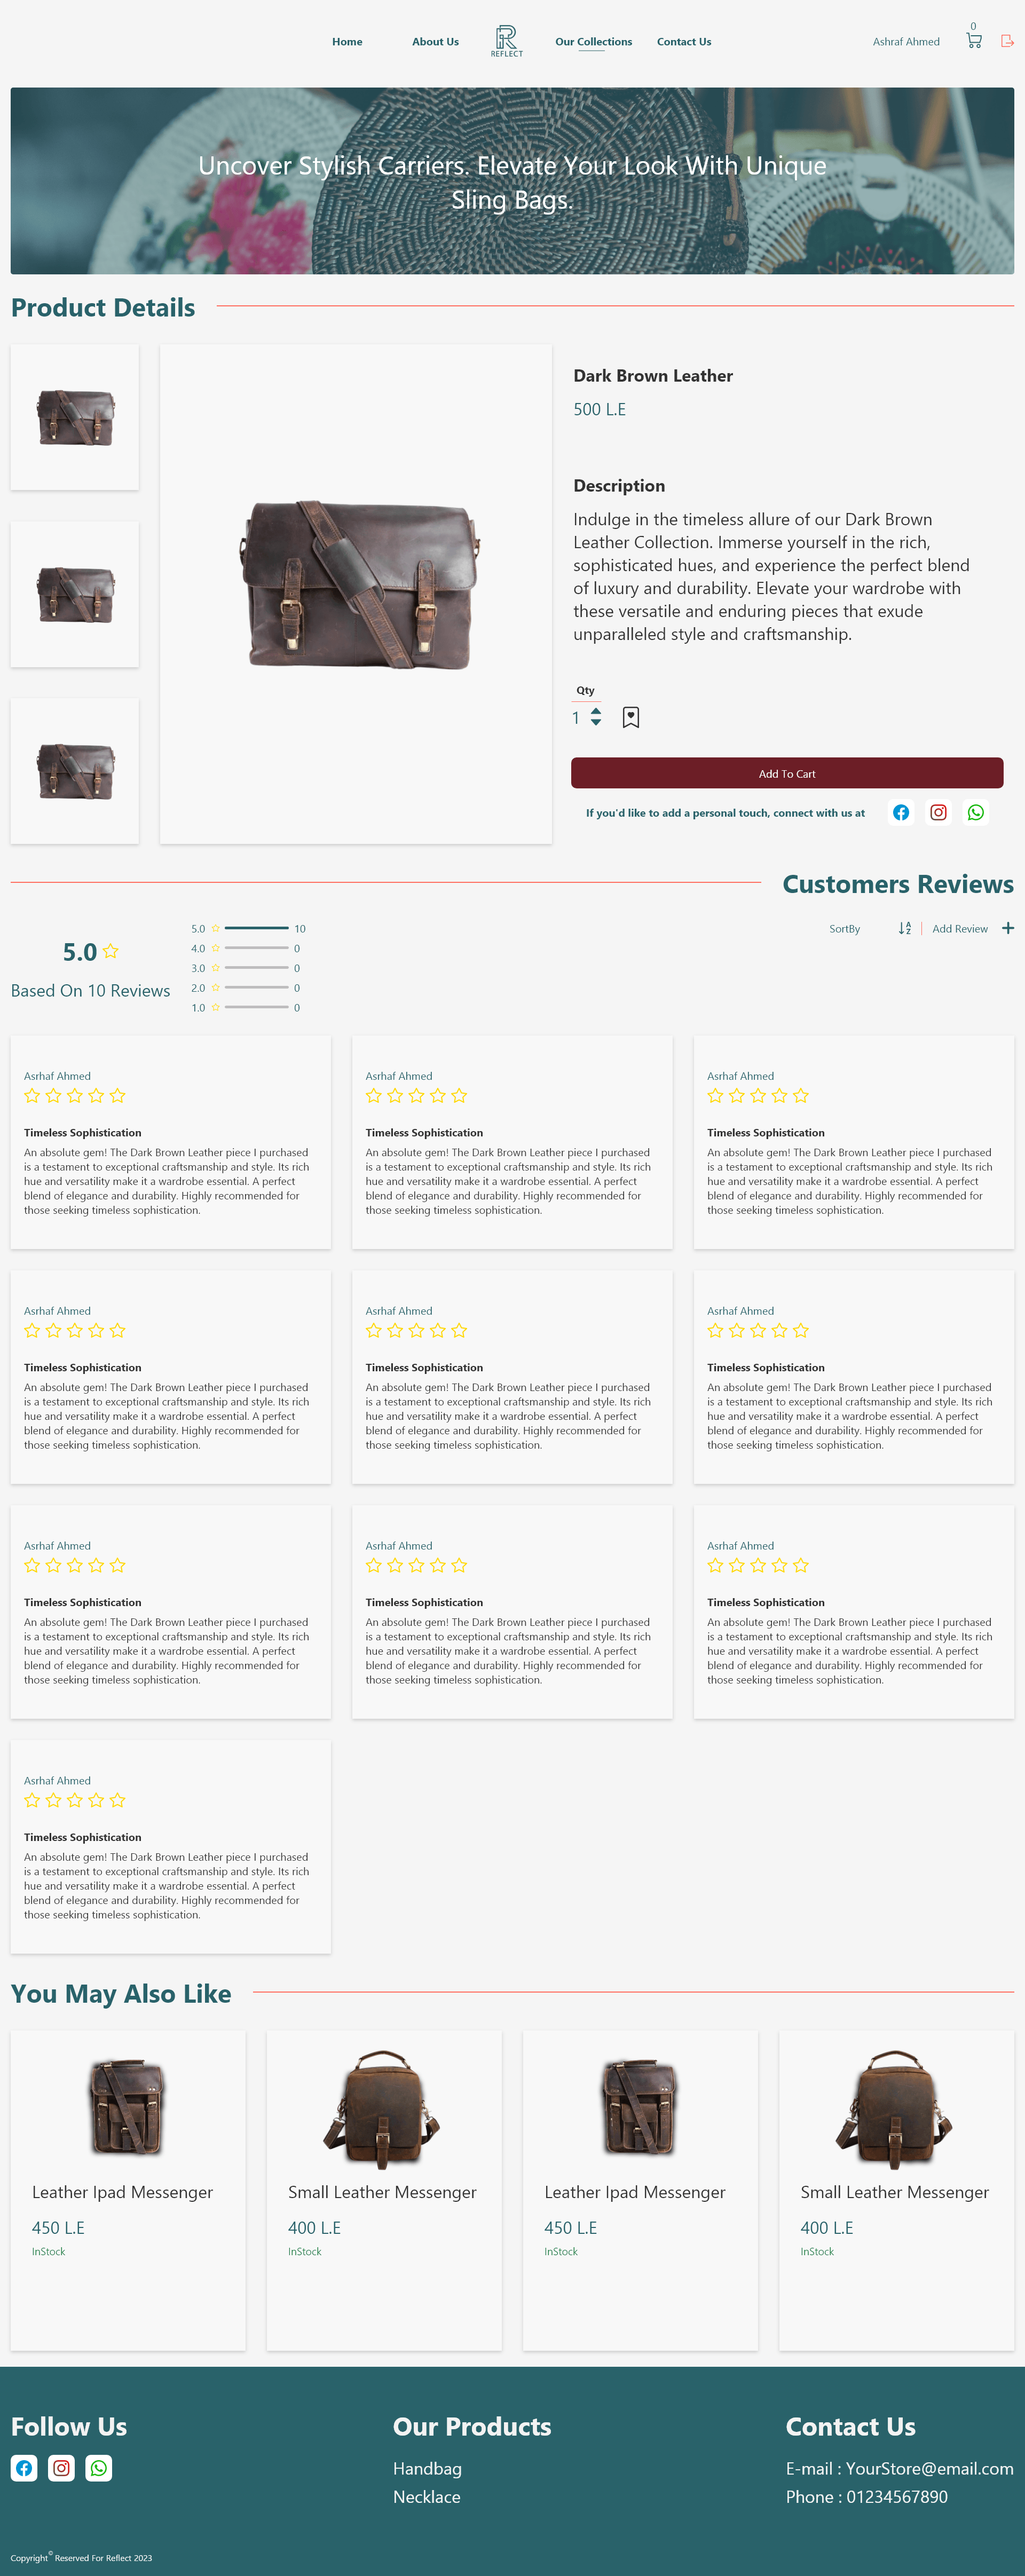This screenshot has height=2576, width=1025.
Task: Increase quantity with the up arrow
Action: (x=596, y=711)
